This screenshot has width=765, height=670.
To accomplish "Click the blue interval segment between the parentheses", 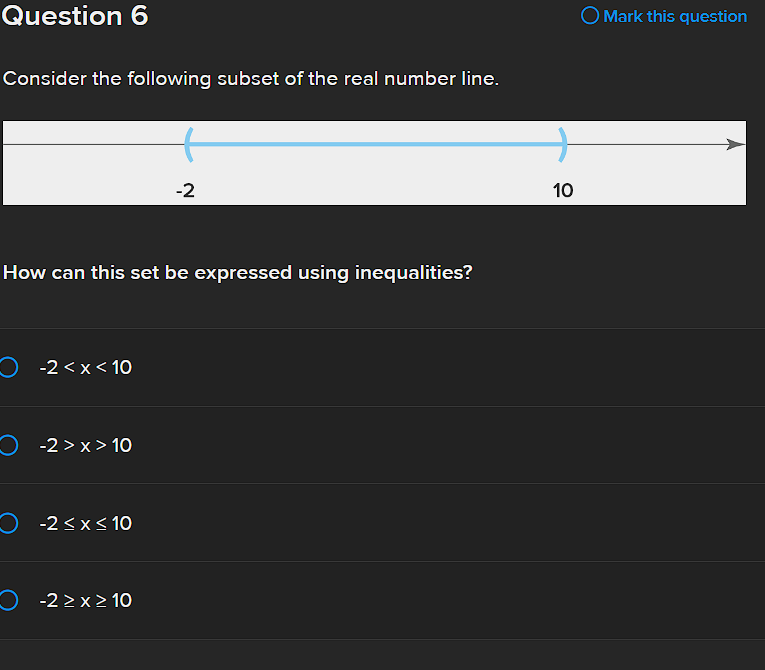I will point(375,144).
